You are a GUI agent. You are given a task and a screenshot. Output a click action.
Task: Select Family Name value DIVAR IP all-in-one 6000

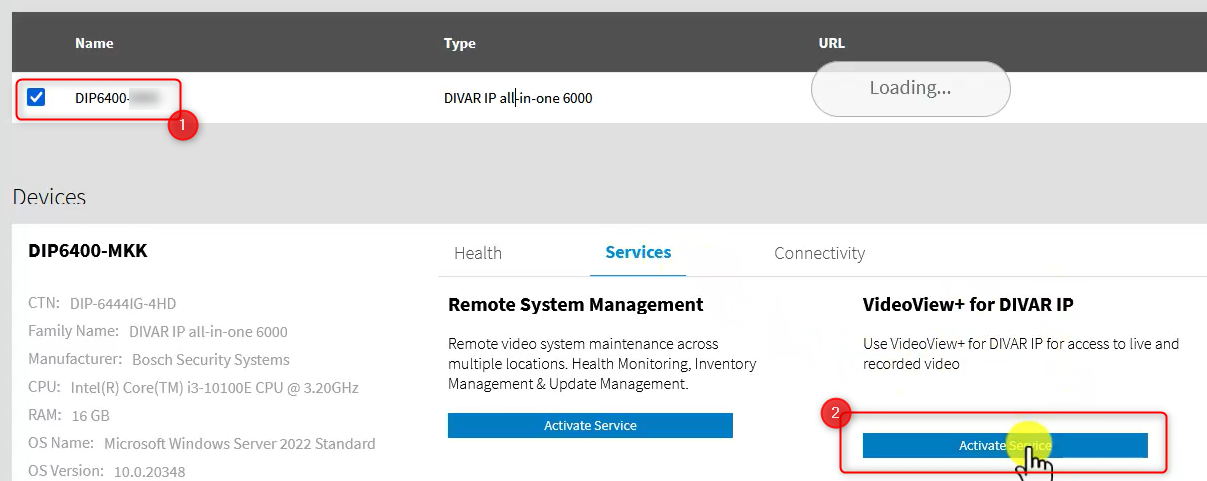208,331
